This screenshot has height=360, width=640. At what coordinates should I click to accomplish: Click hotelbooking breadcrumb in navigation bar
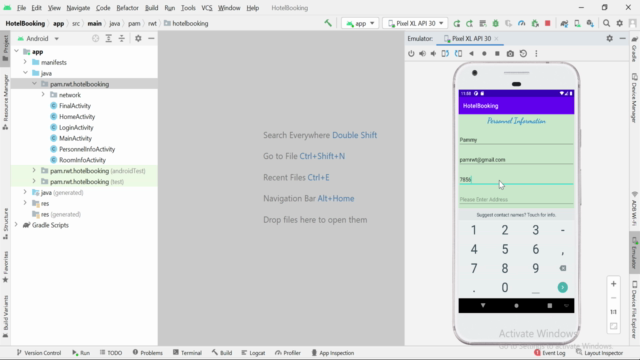click(x=186, y=23)
